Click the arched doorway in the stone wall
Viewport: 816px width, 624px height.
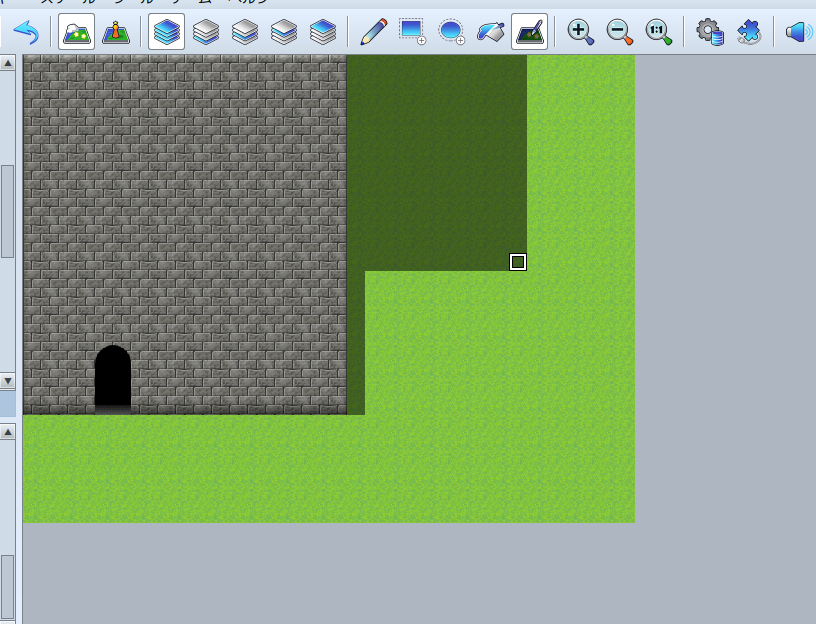(x=113, y=378)
